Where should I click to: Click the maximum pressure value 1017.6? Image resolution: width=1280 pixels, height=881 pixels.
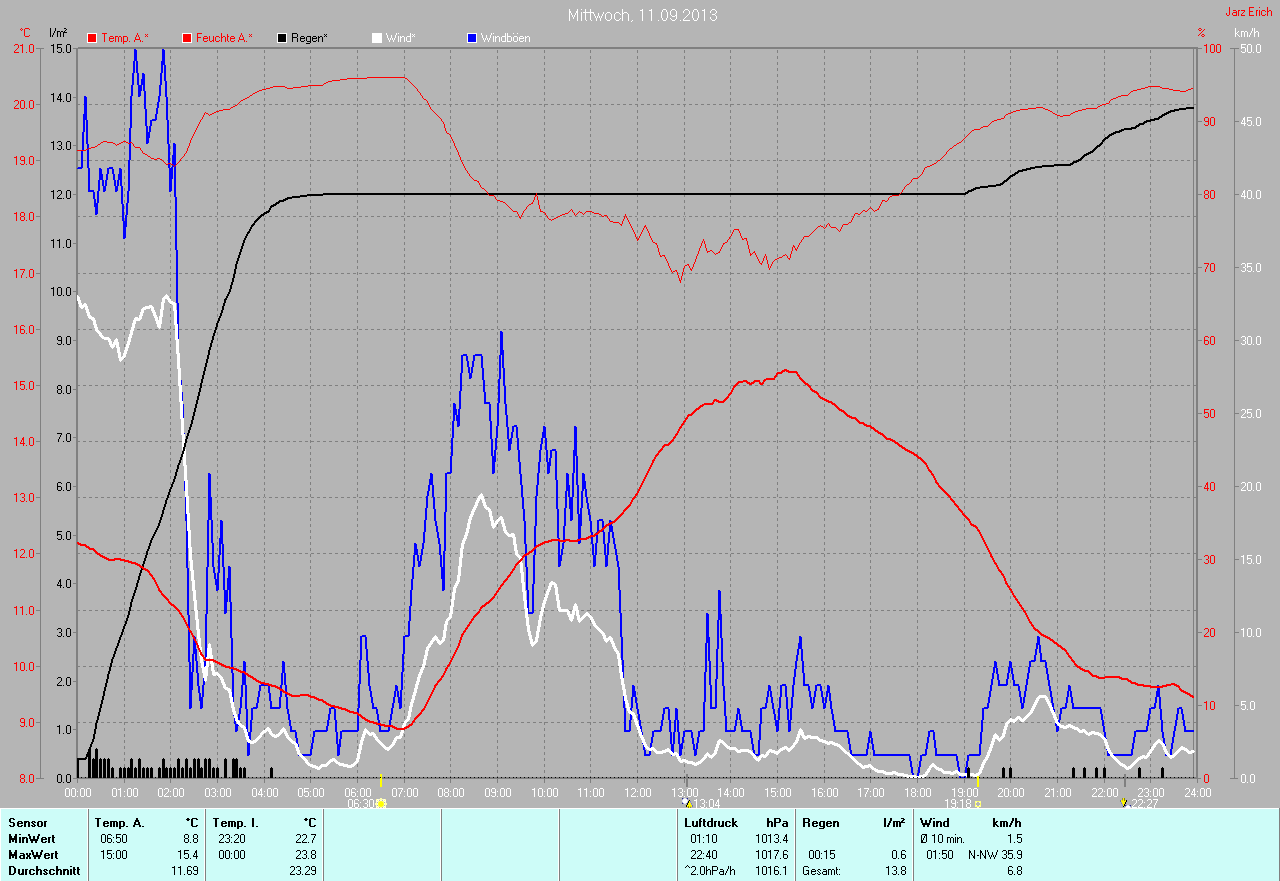(771, 855)
